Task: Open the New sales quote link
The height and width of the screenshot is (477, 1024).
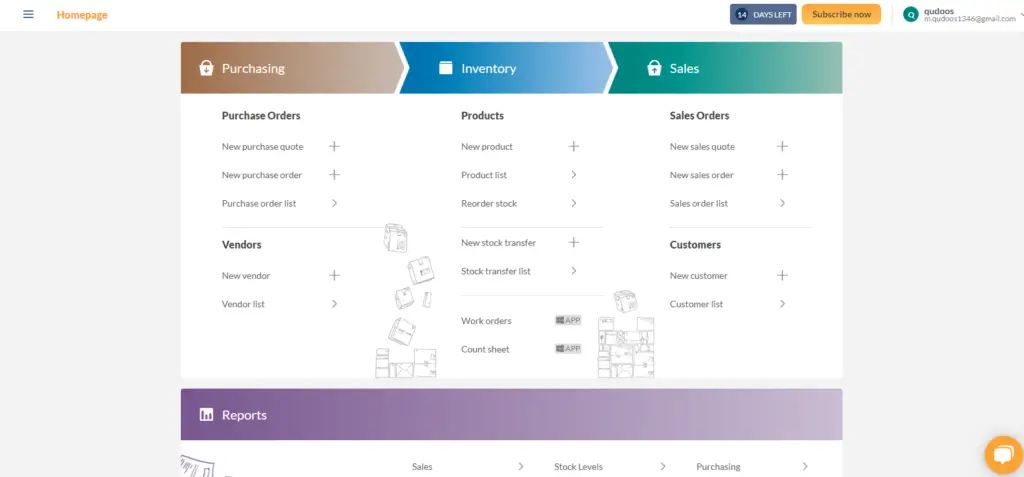Action: tap(702, 146)
